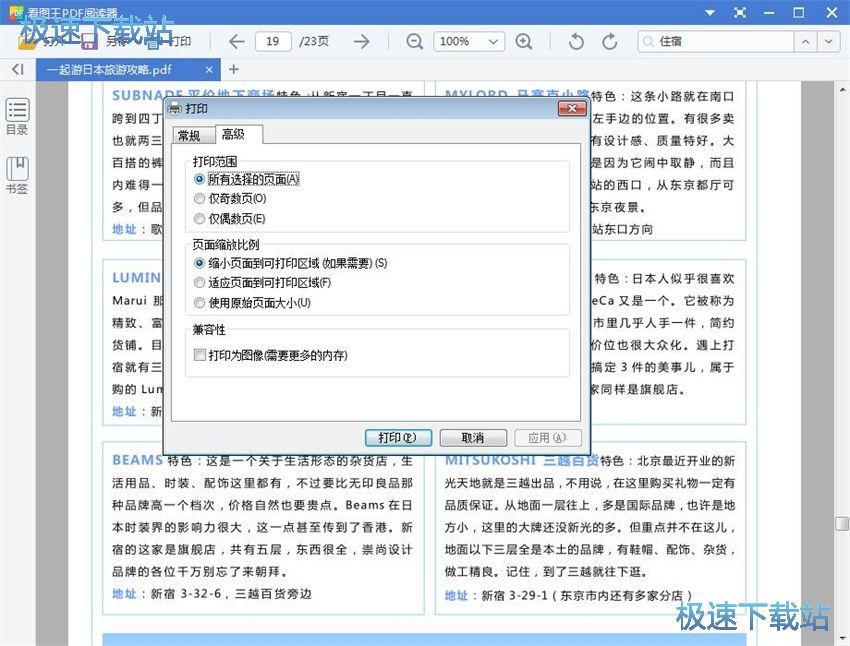Open a file with the folder icon

point(27,41)
